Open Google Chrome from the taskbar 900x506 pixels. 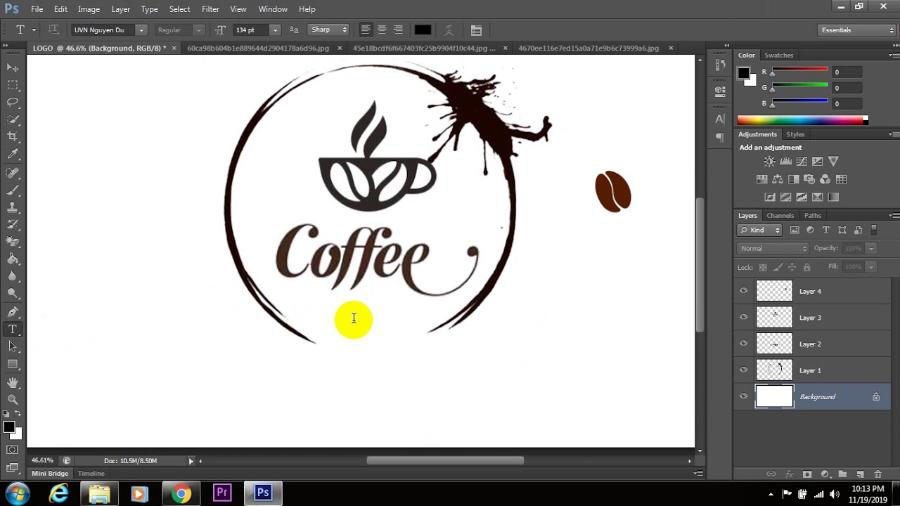click(x=181, y=493)
